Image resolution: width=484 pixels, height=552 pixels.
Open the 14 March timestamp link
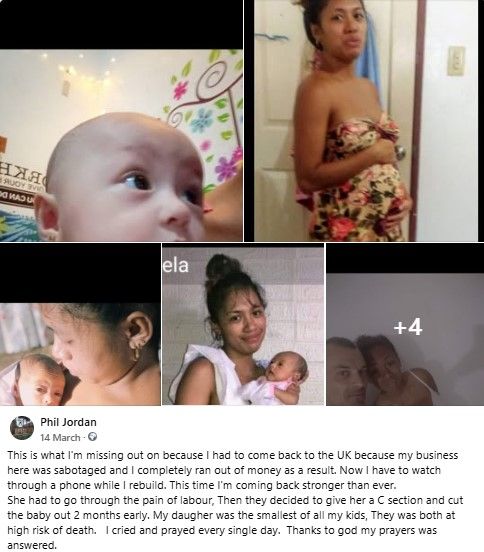[60, 438]
